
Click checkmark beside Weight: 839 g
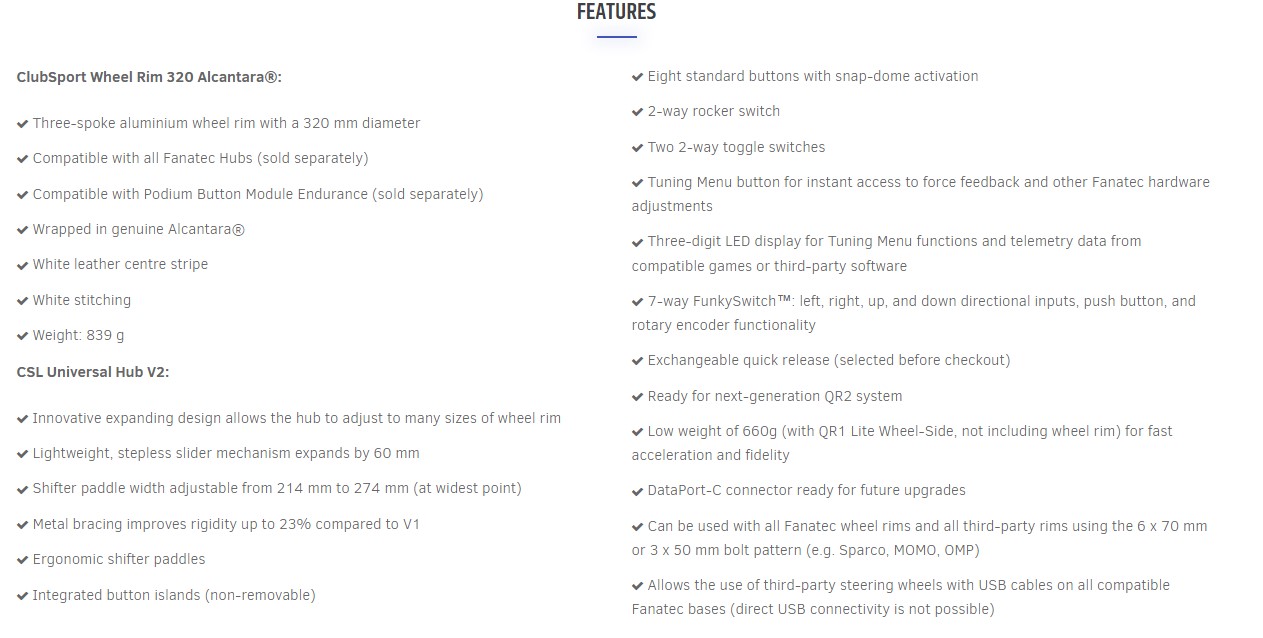pos(23,336)
